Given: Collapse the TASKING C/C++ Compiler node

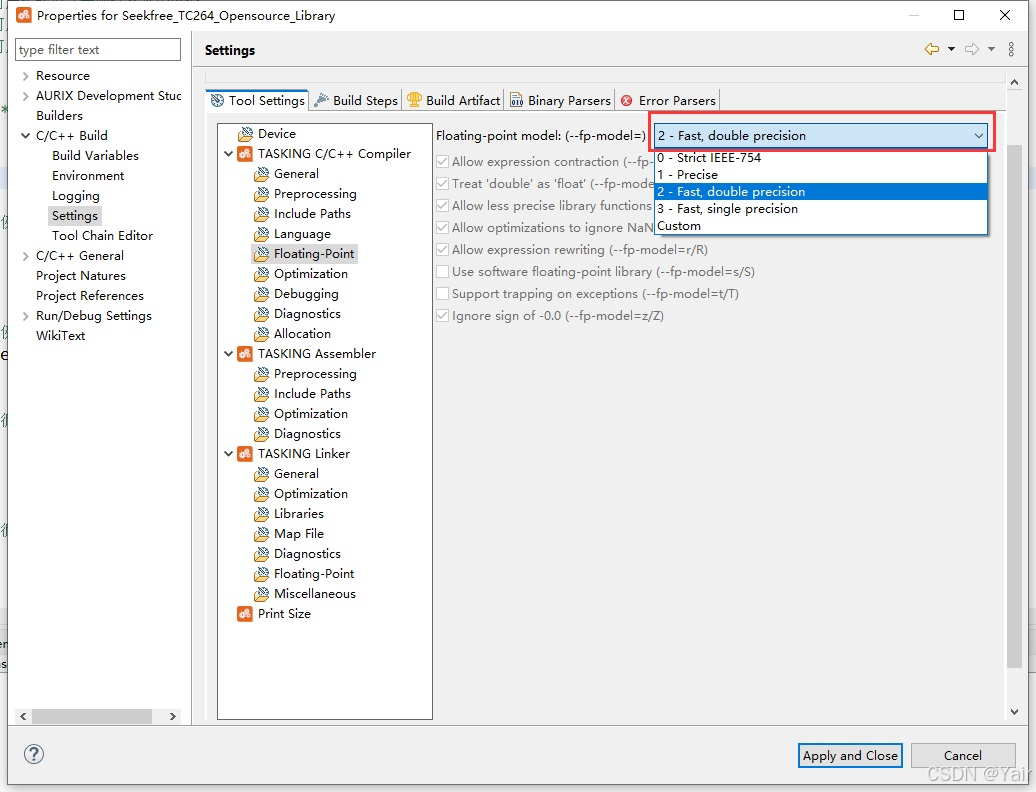Looking at the screenshot, I should (x=229, y=154).
